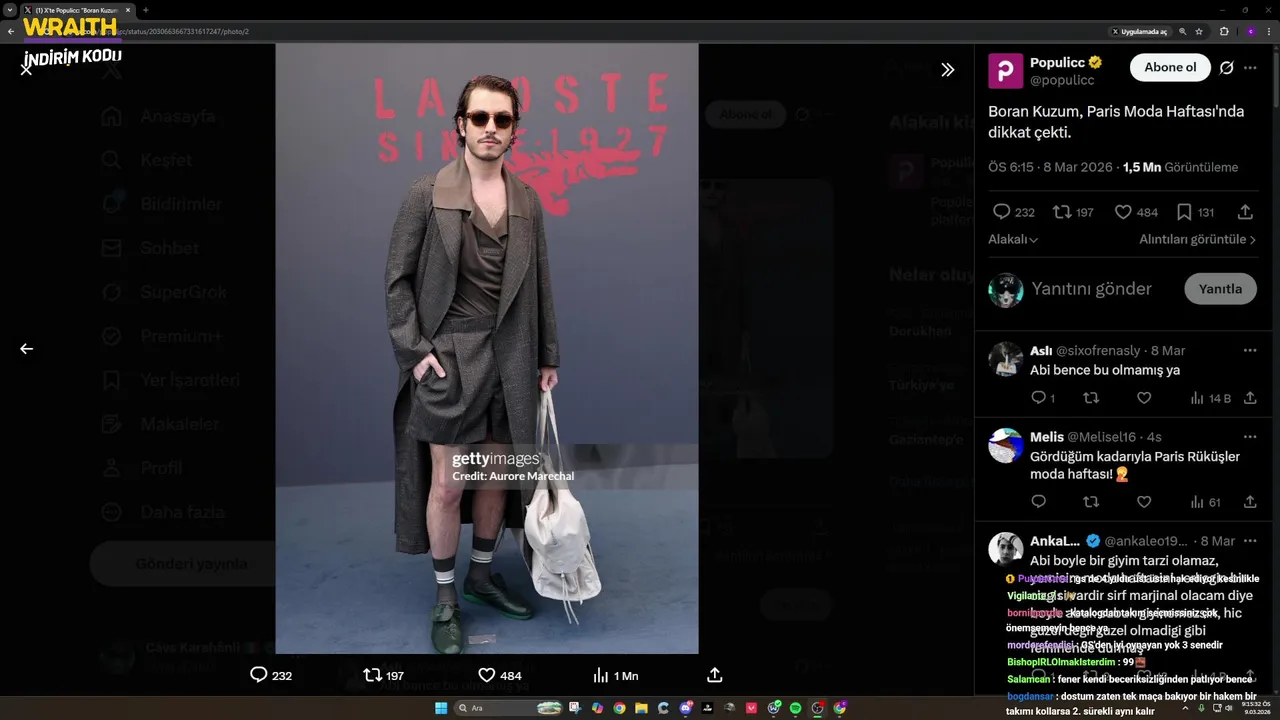The image size is (1280, 720).
Task: Open Alıntıları görüntüle link
Action: 1197,240
